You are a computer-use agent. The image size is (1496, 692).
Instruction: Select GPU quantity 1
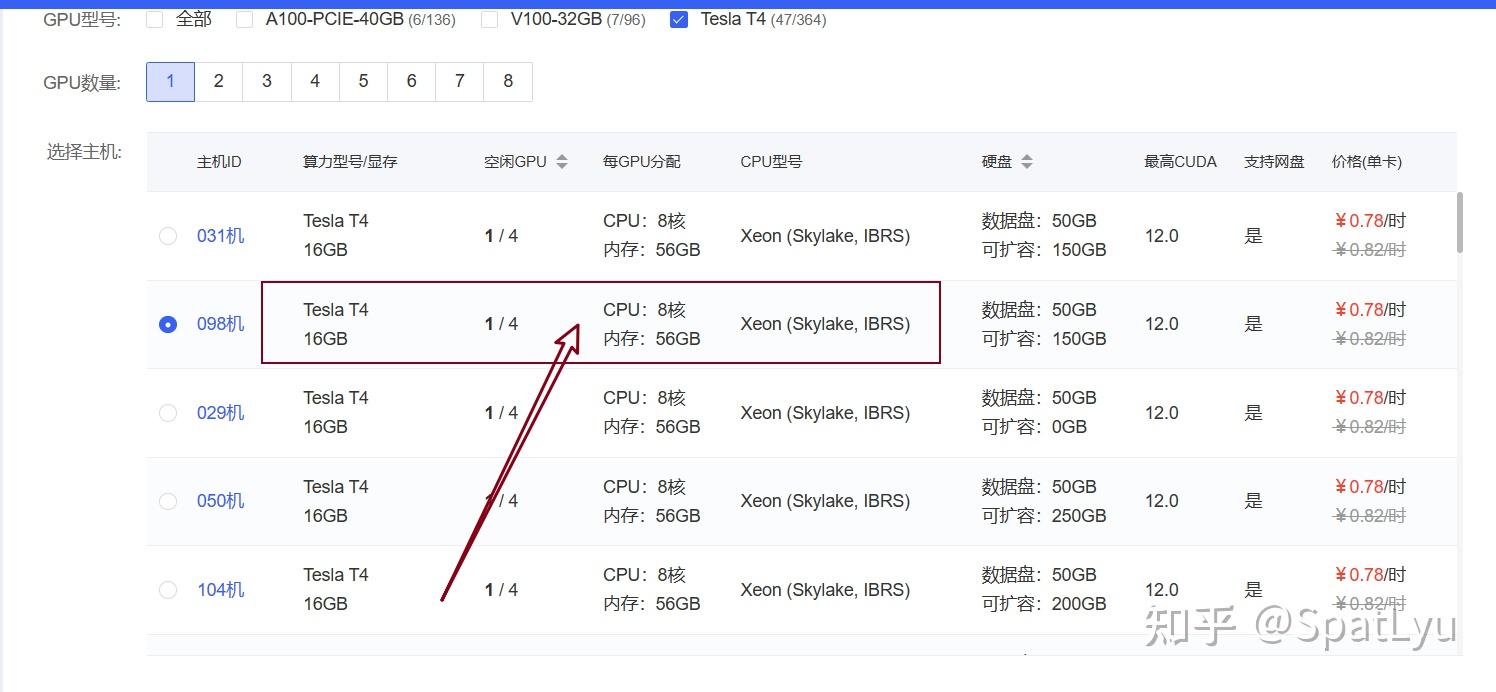coord(170,82)
